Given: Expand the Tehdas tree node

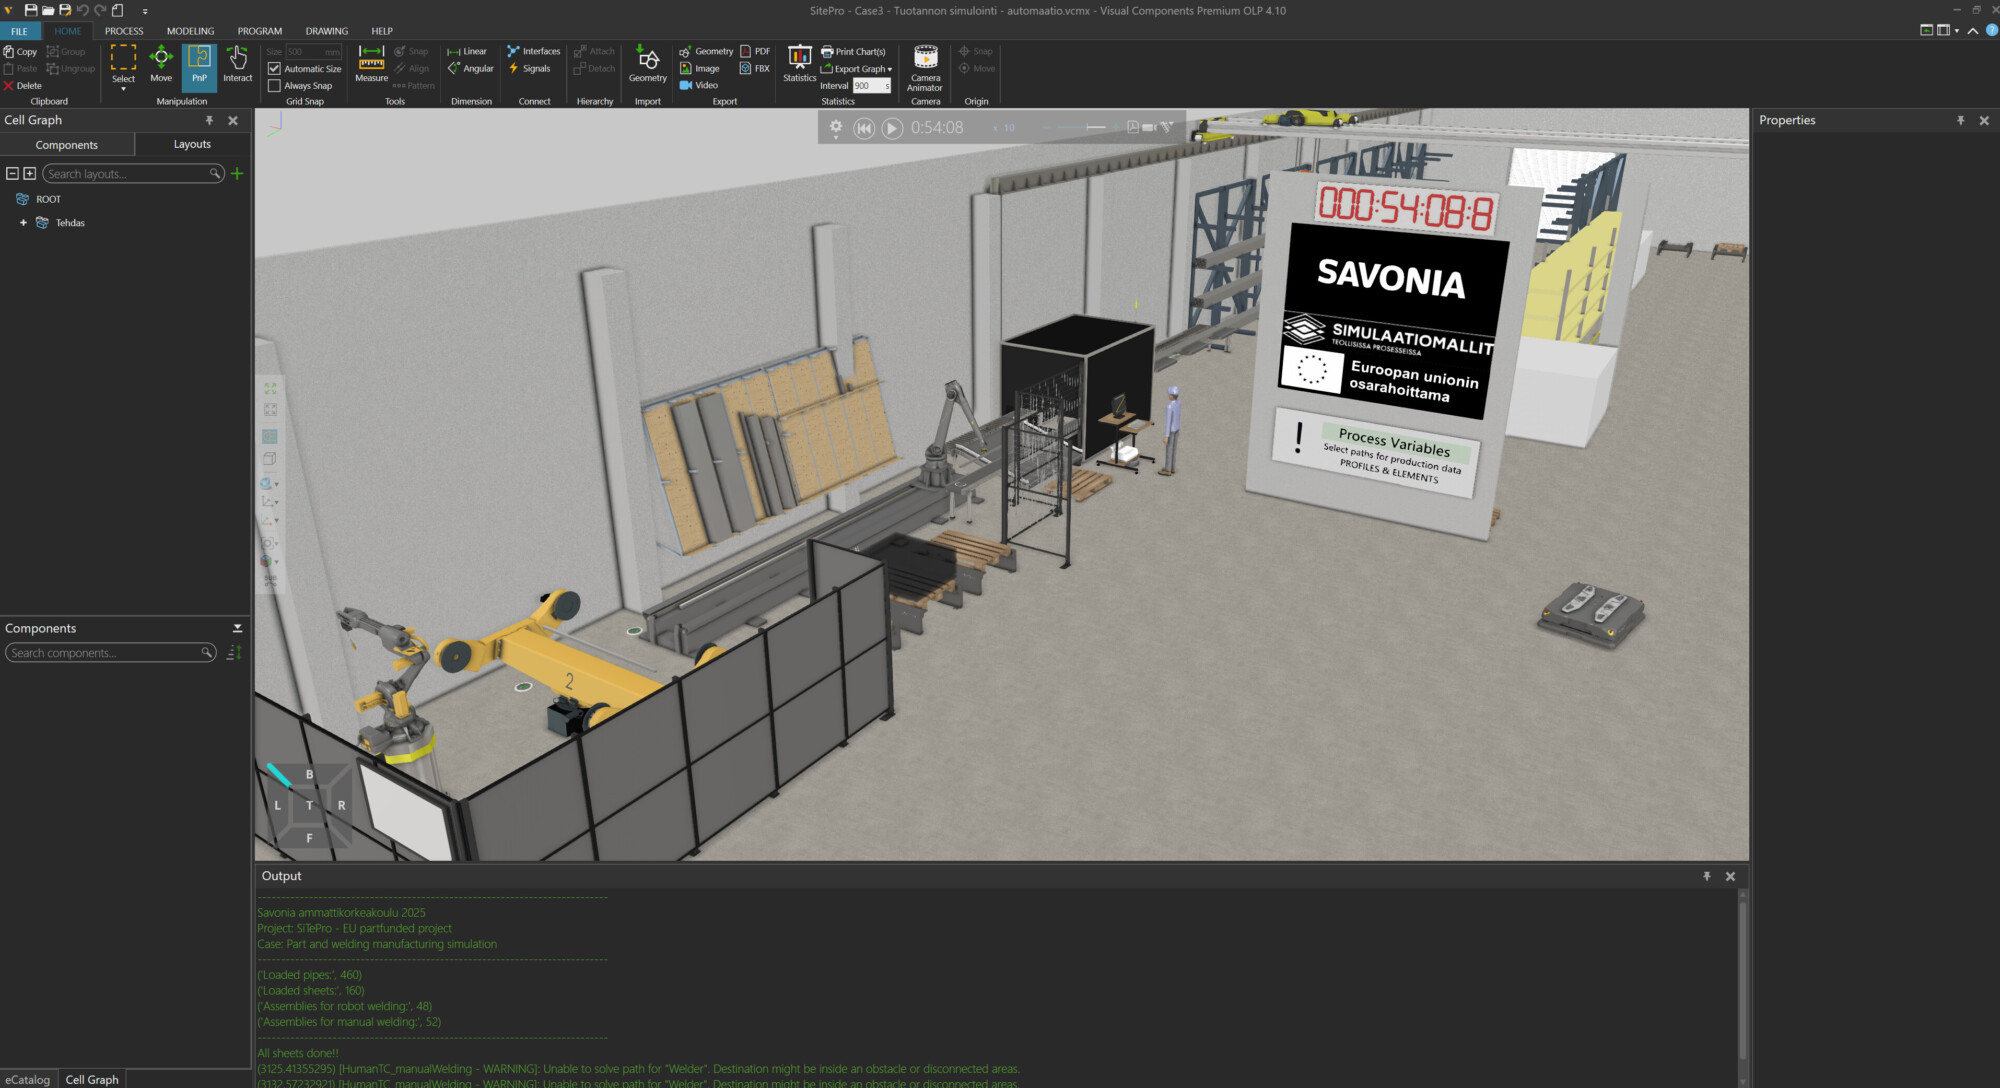Looking at the screenshot, I should pyautogui.click(x=23, y=223).
